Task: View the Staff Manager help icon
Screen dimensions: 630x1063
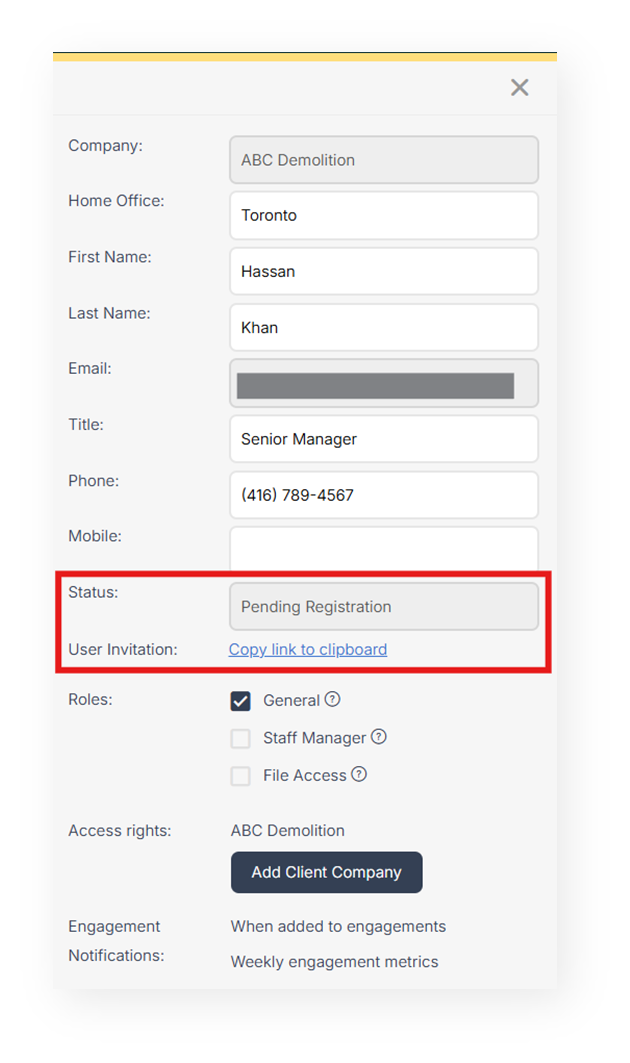Action: click(380, 737)
